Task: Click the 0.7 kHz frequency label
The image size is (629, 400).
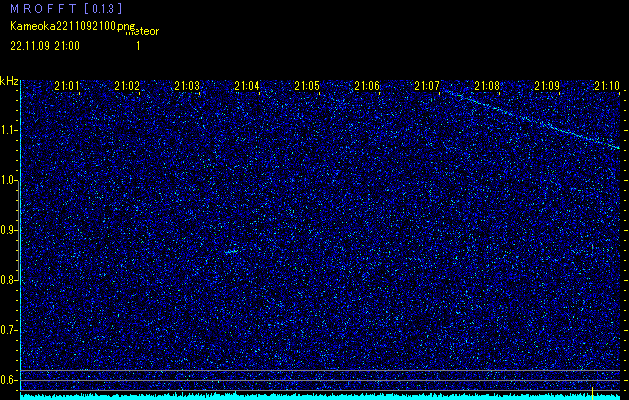Action: tap(9, 330)
